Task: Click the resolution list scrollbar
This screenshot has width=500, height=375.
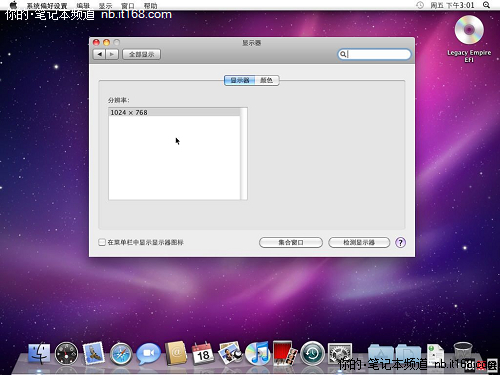Action: click(244, 154)
